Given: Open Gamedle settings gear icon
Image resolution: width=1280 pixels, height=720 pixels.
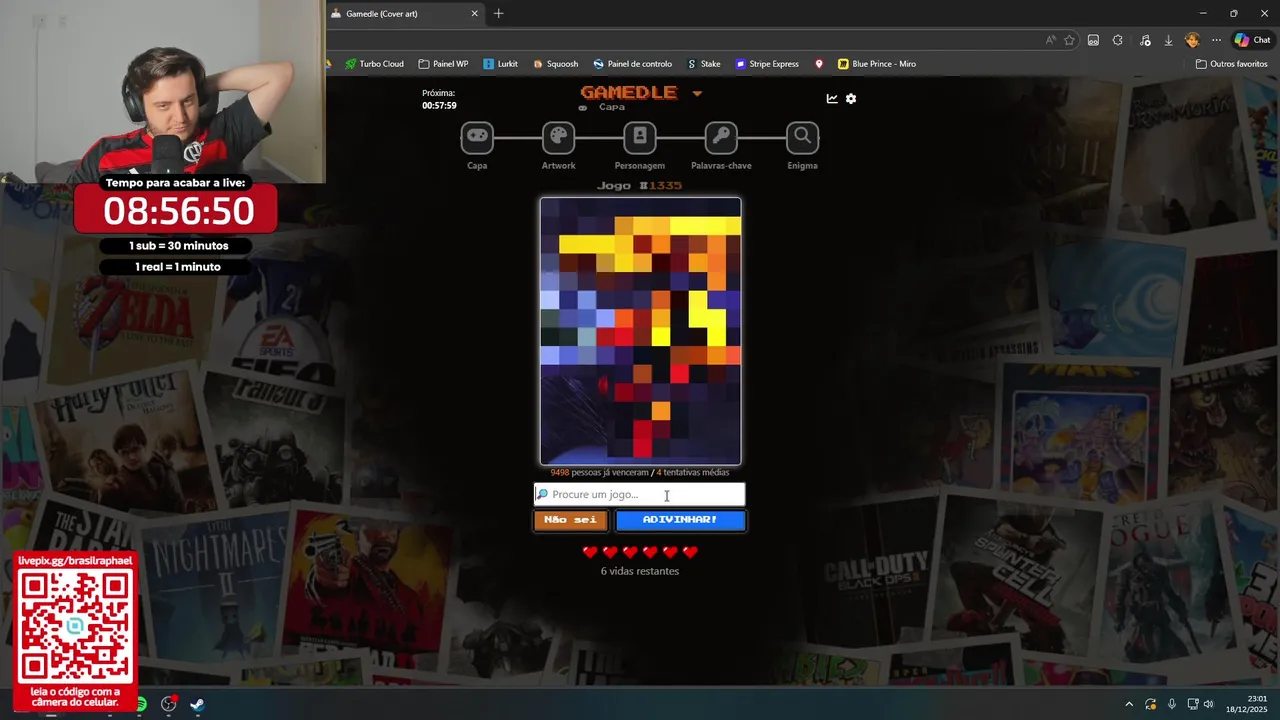Looking at the screenshot, I should click(851, 99).
